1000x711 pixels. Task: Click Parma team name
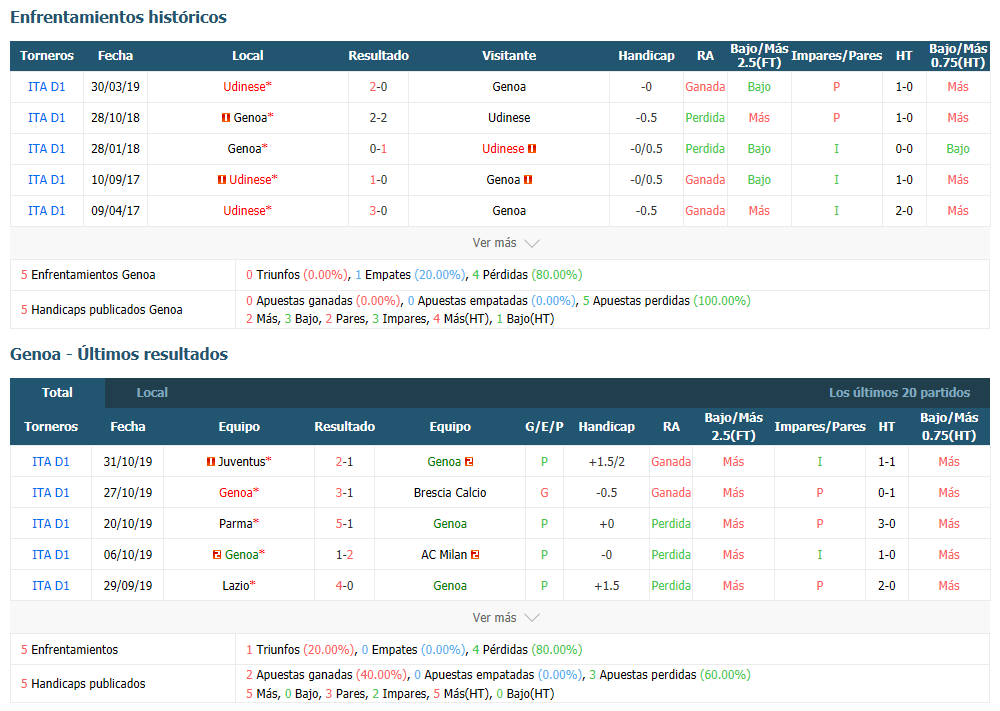[x=236, y=524]
